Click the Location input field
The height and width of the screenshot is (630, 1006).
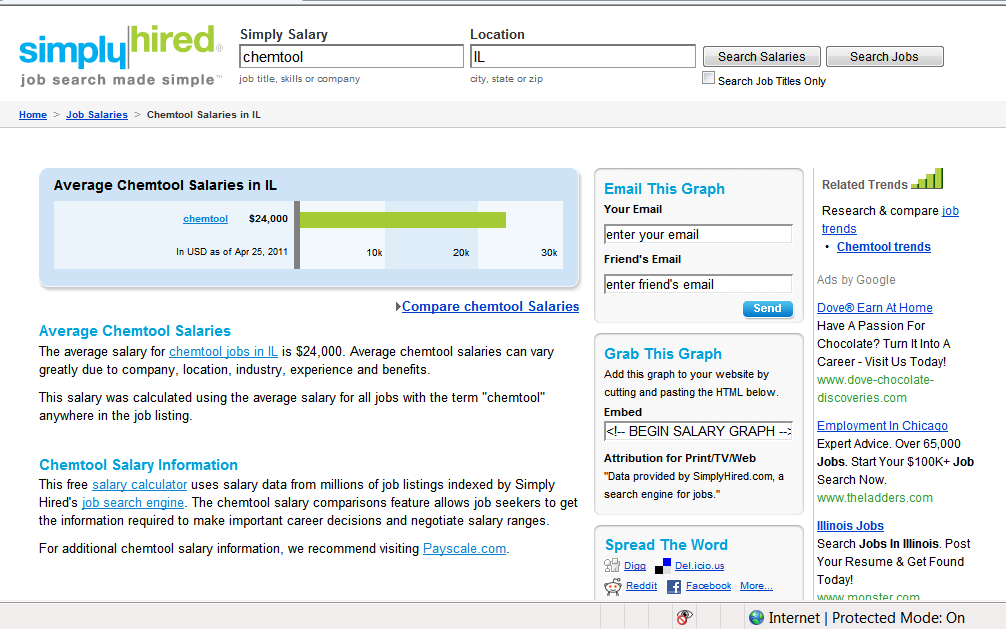(x=583, y=56)
